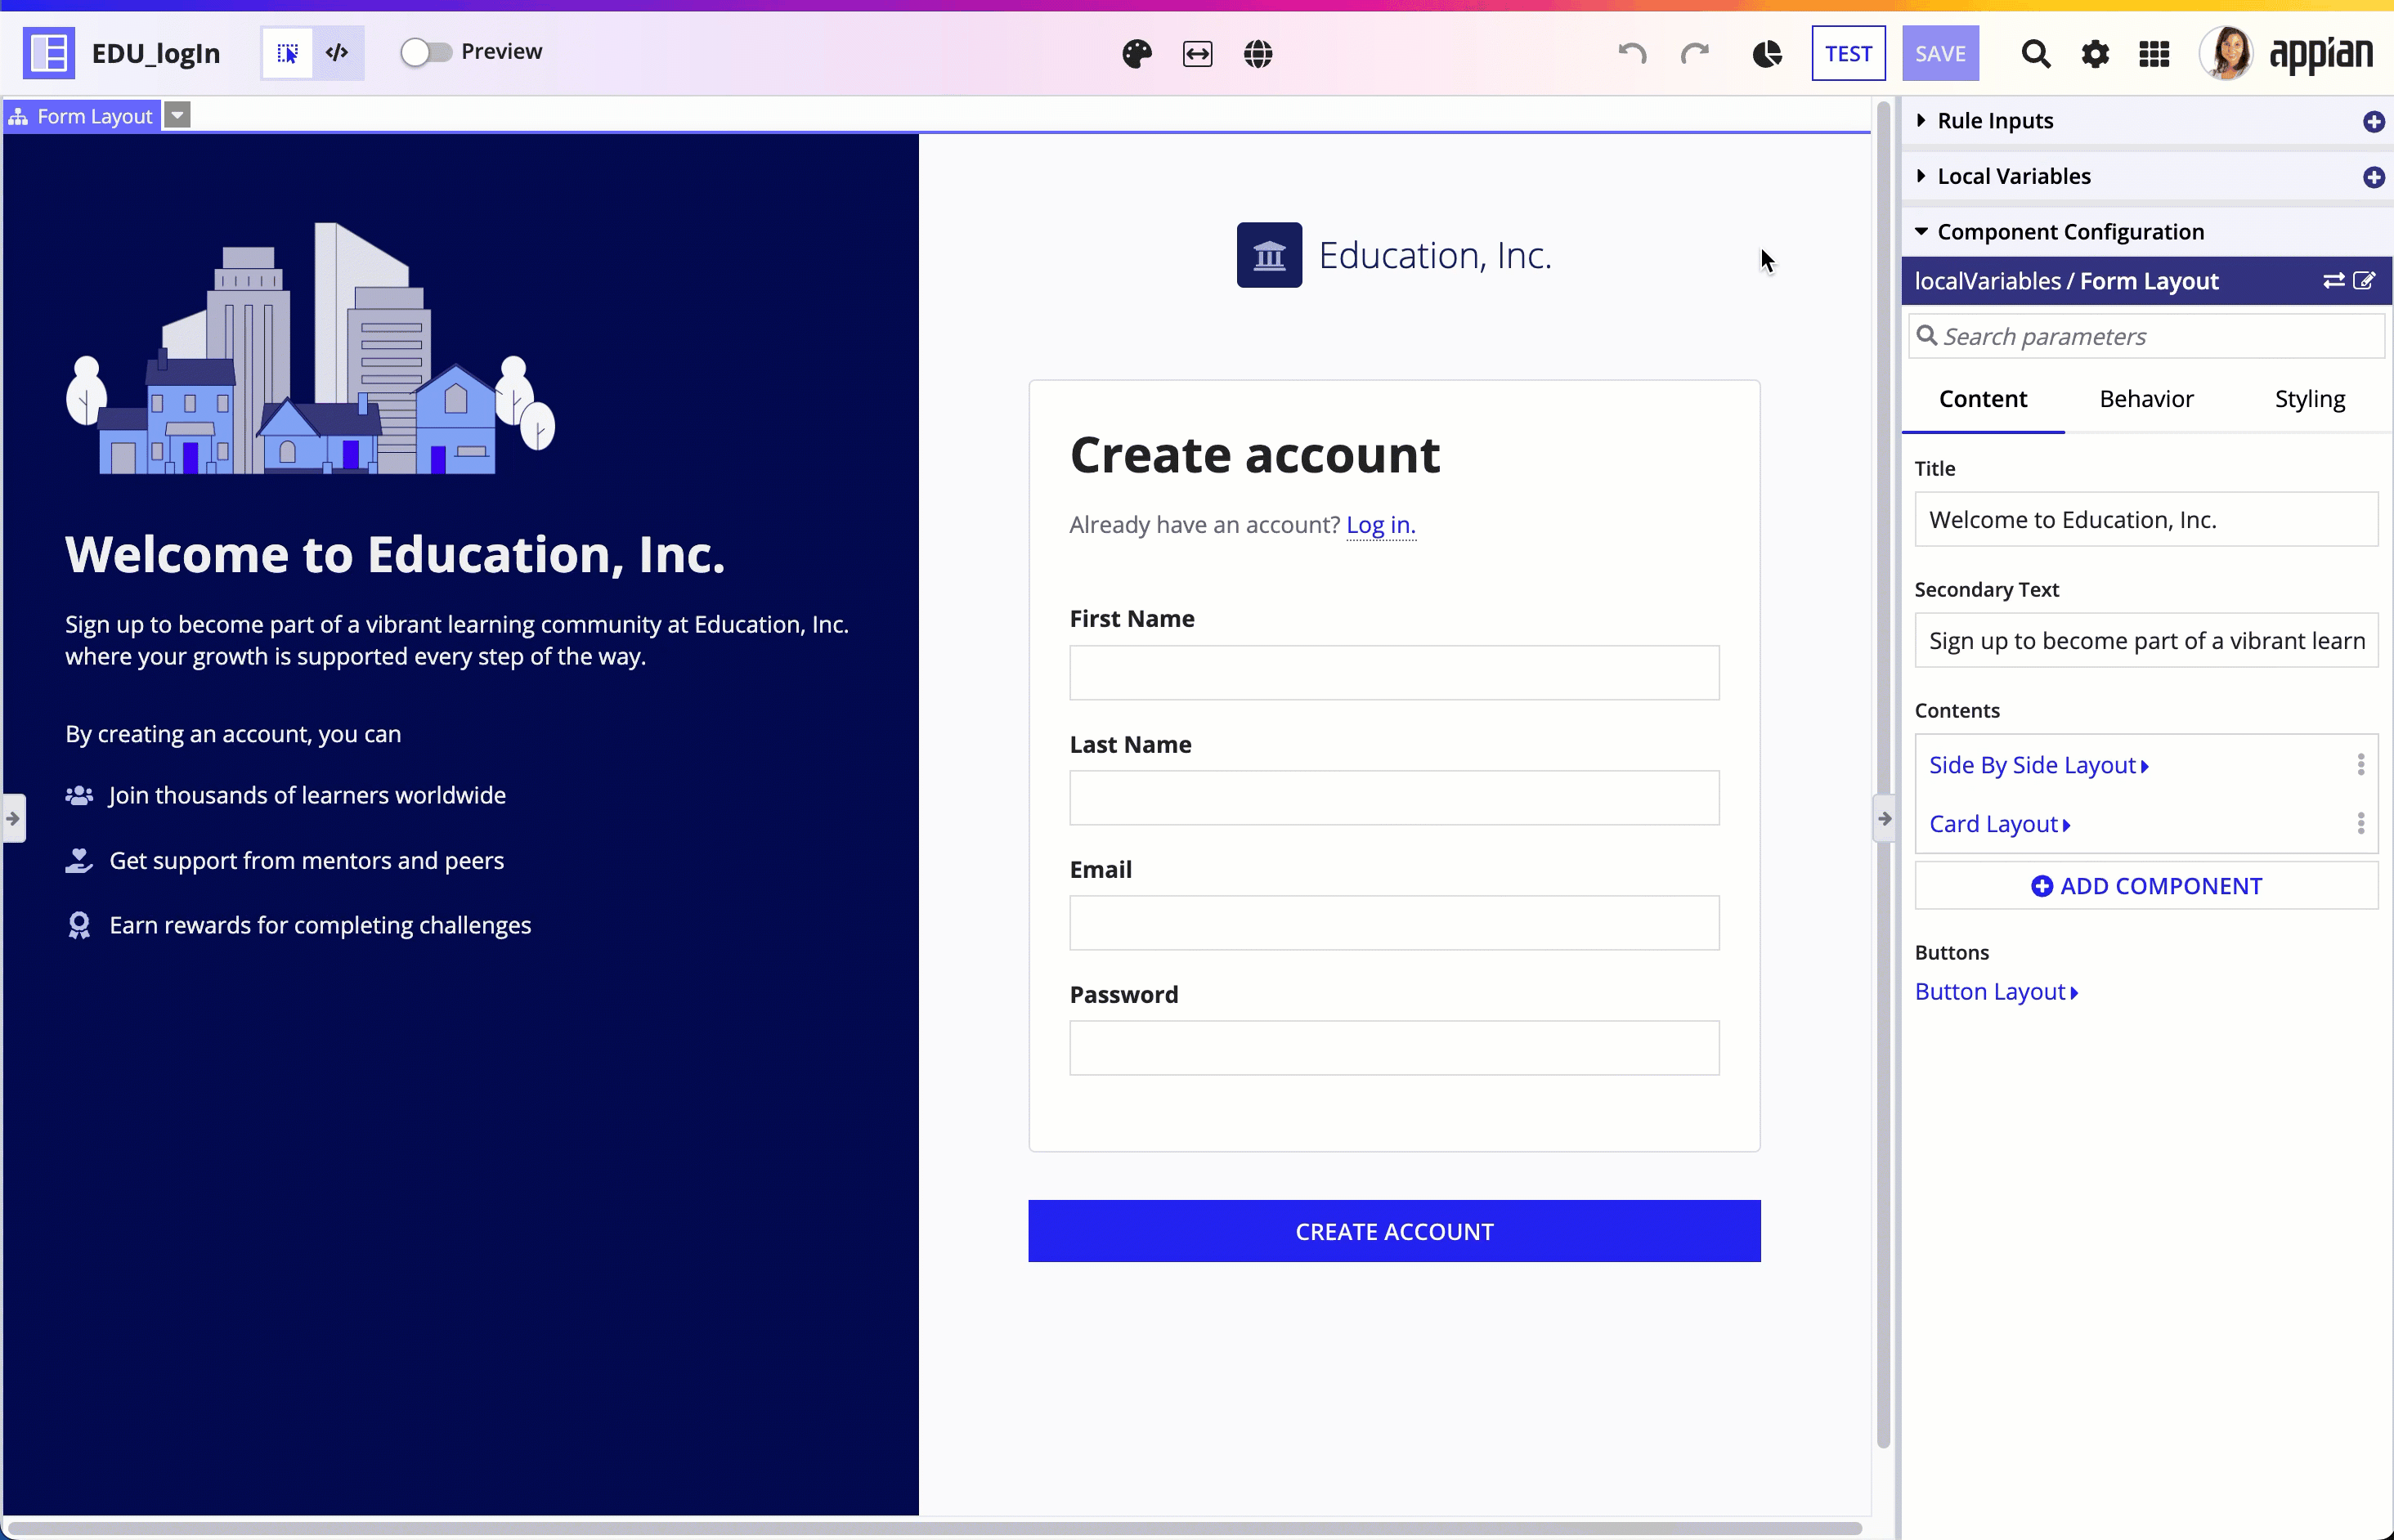Click the edit-as-expression icon in Form Layout header
The height and width of the screenshot is (1540, 2394).
coord(2364,281)
